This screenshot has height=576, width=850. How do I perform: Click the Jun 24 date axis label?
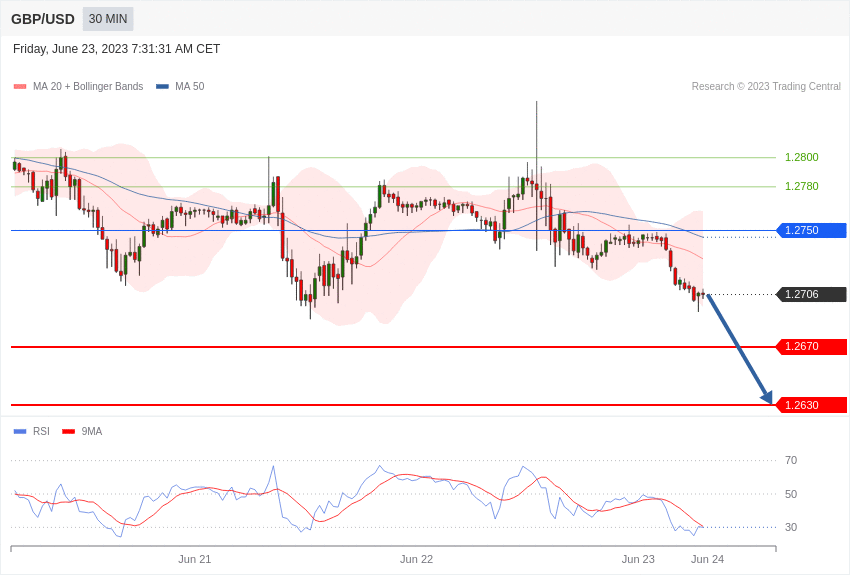[707, 559]
